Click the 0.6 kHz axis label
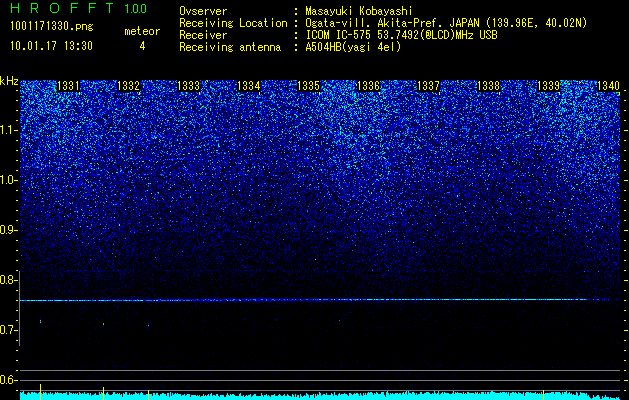This screenshot has width=629, height=400. 8,380
